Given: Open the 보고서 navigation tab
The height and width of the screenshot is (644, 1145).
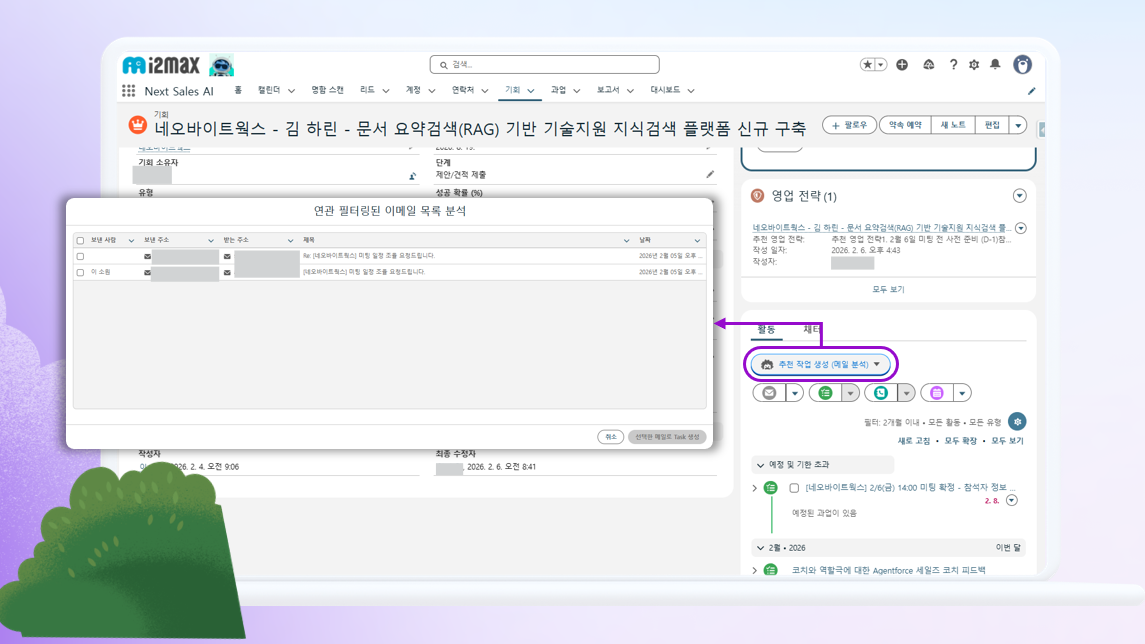Looking at the screenshot, I should click(608, 90).
